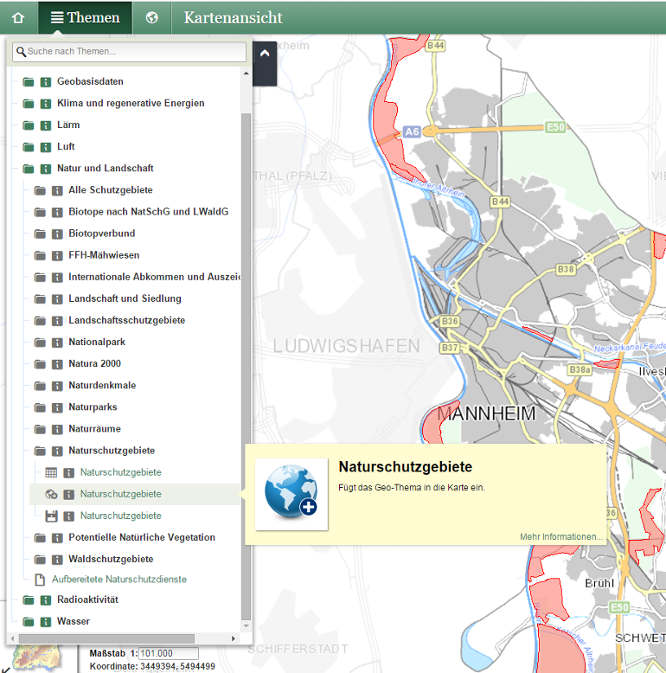Show info for Naturräume

click(x=57, y=429)
